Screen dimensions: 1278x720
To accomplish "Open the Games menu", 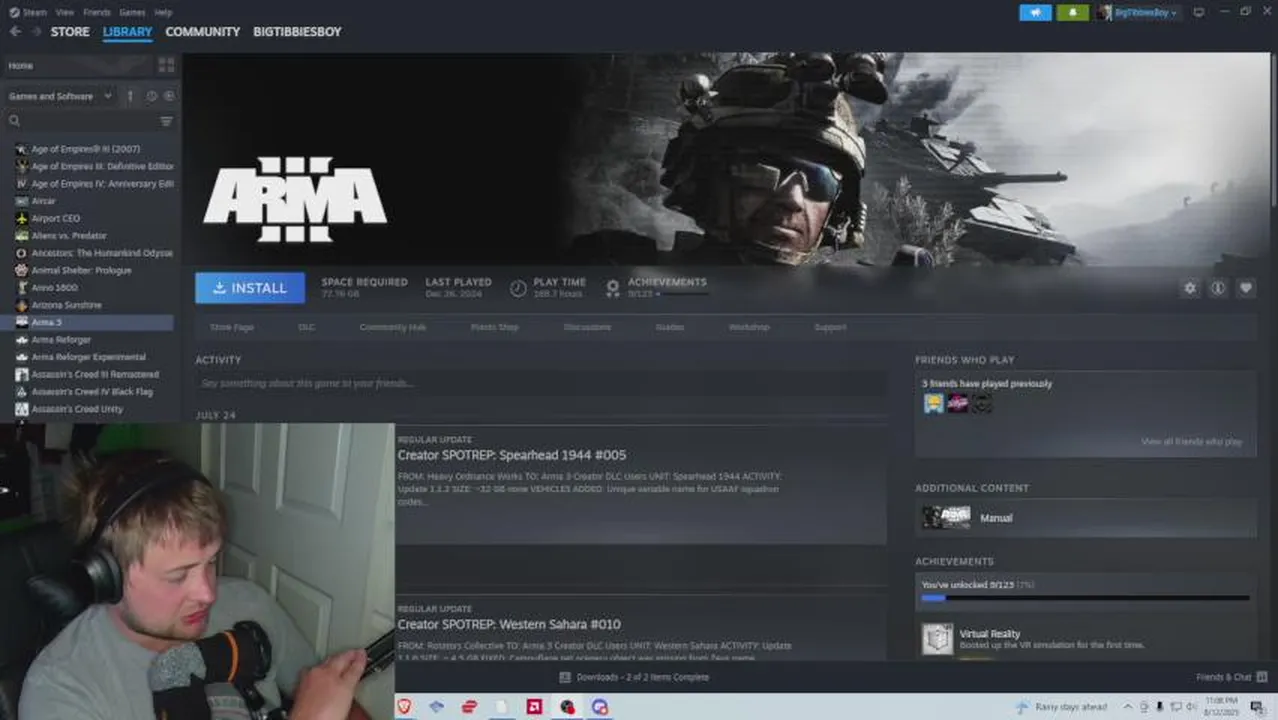I will [132, 13].
